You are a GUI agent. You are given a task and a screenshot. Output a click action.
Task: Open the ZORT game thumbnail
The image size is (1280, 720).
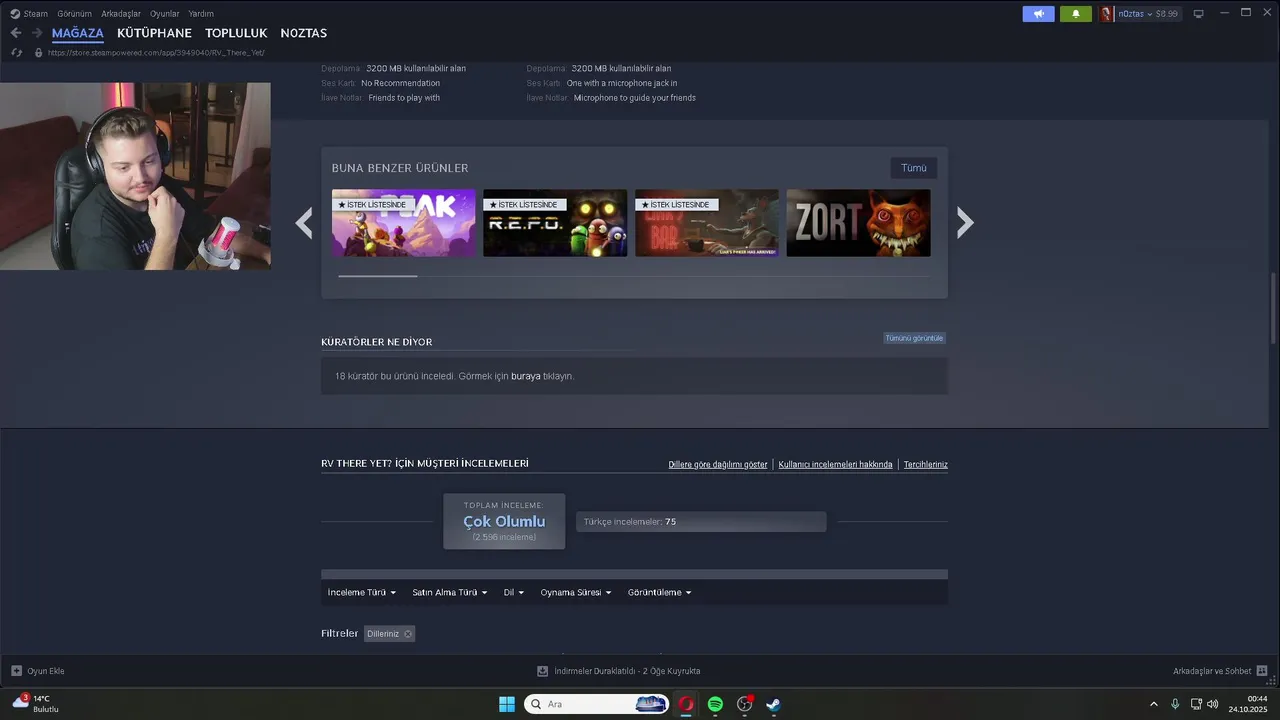tap(859, 223)
